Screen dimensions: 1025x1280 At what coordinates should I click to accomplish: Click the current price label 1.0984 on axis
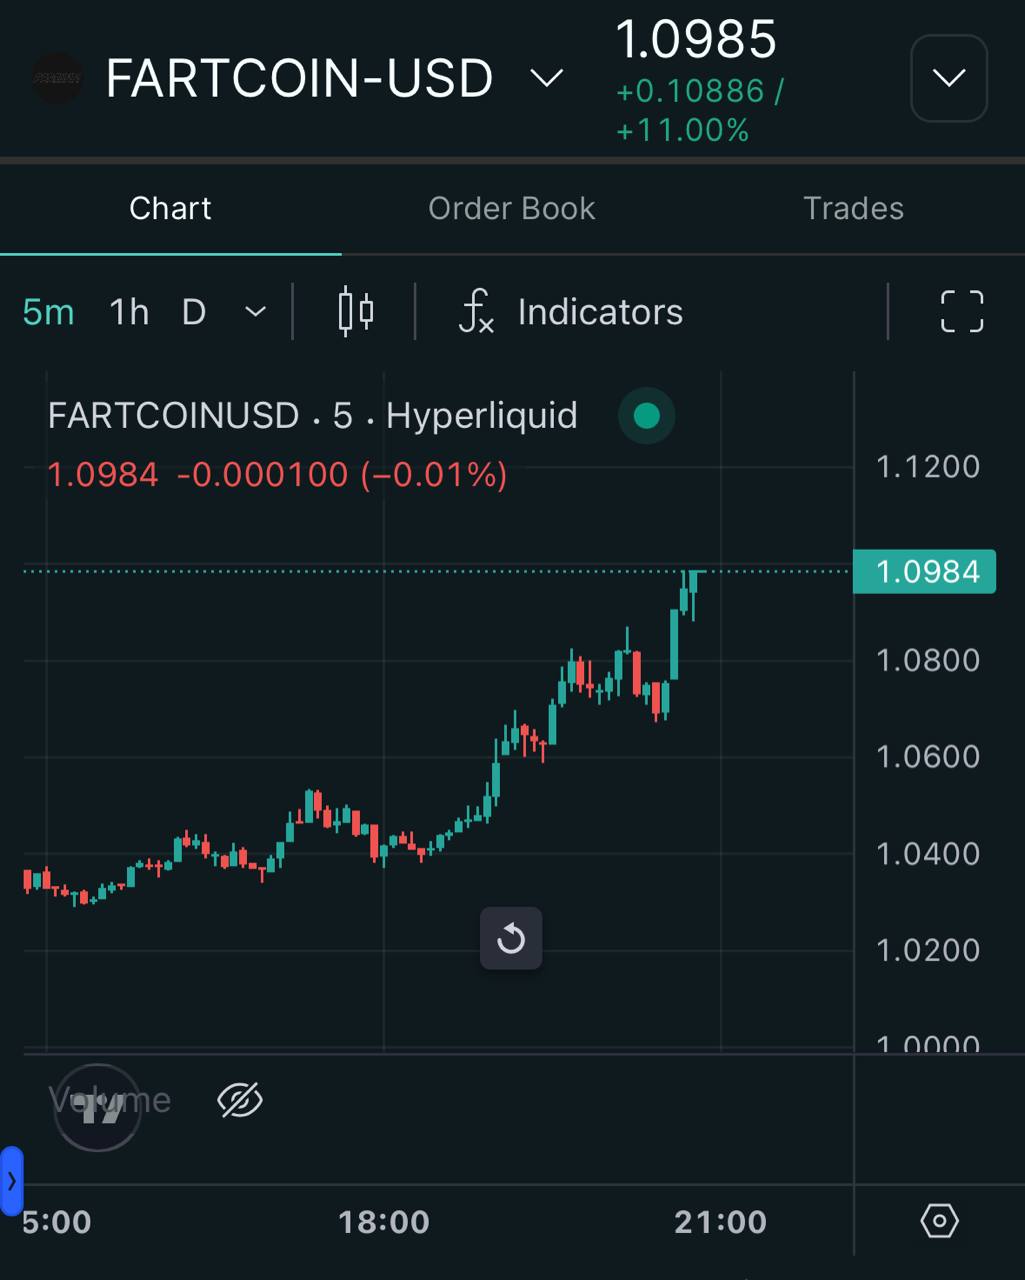pos(924,572)
